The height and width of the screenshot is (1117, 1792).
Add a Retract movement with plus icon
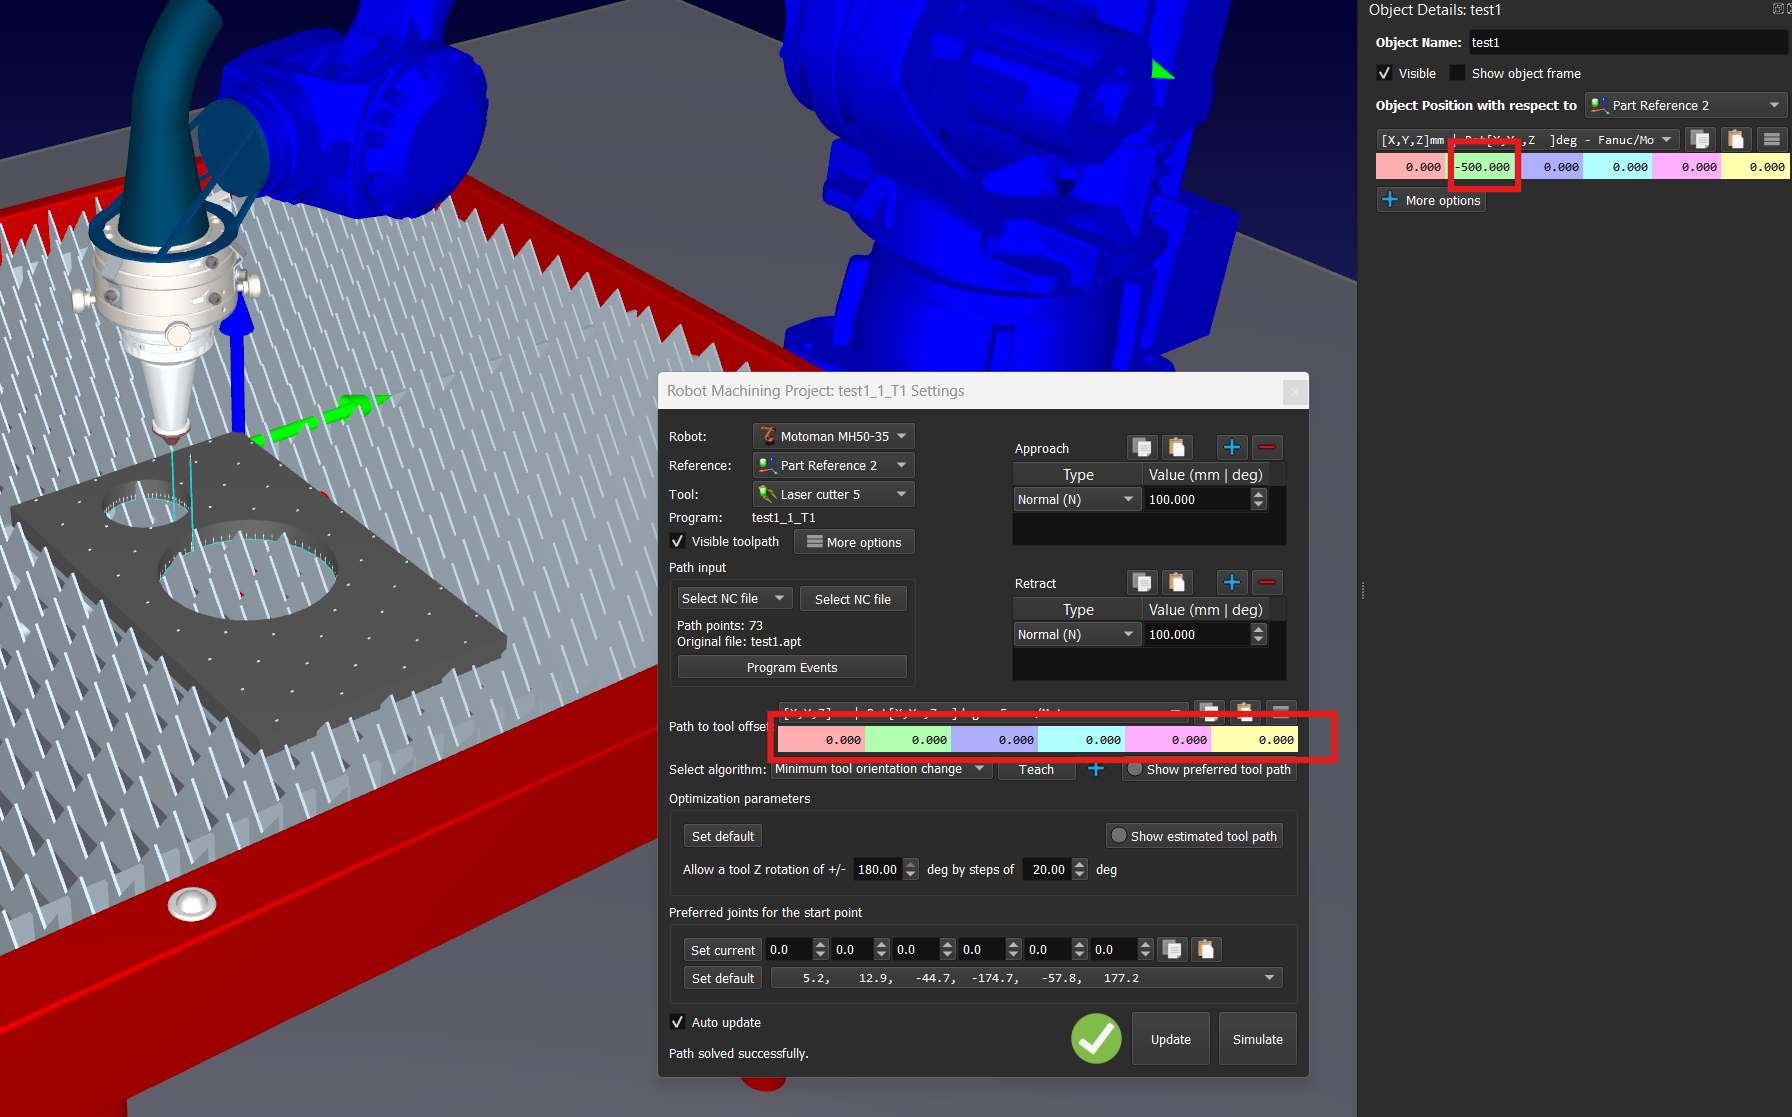(1232, 582)
